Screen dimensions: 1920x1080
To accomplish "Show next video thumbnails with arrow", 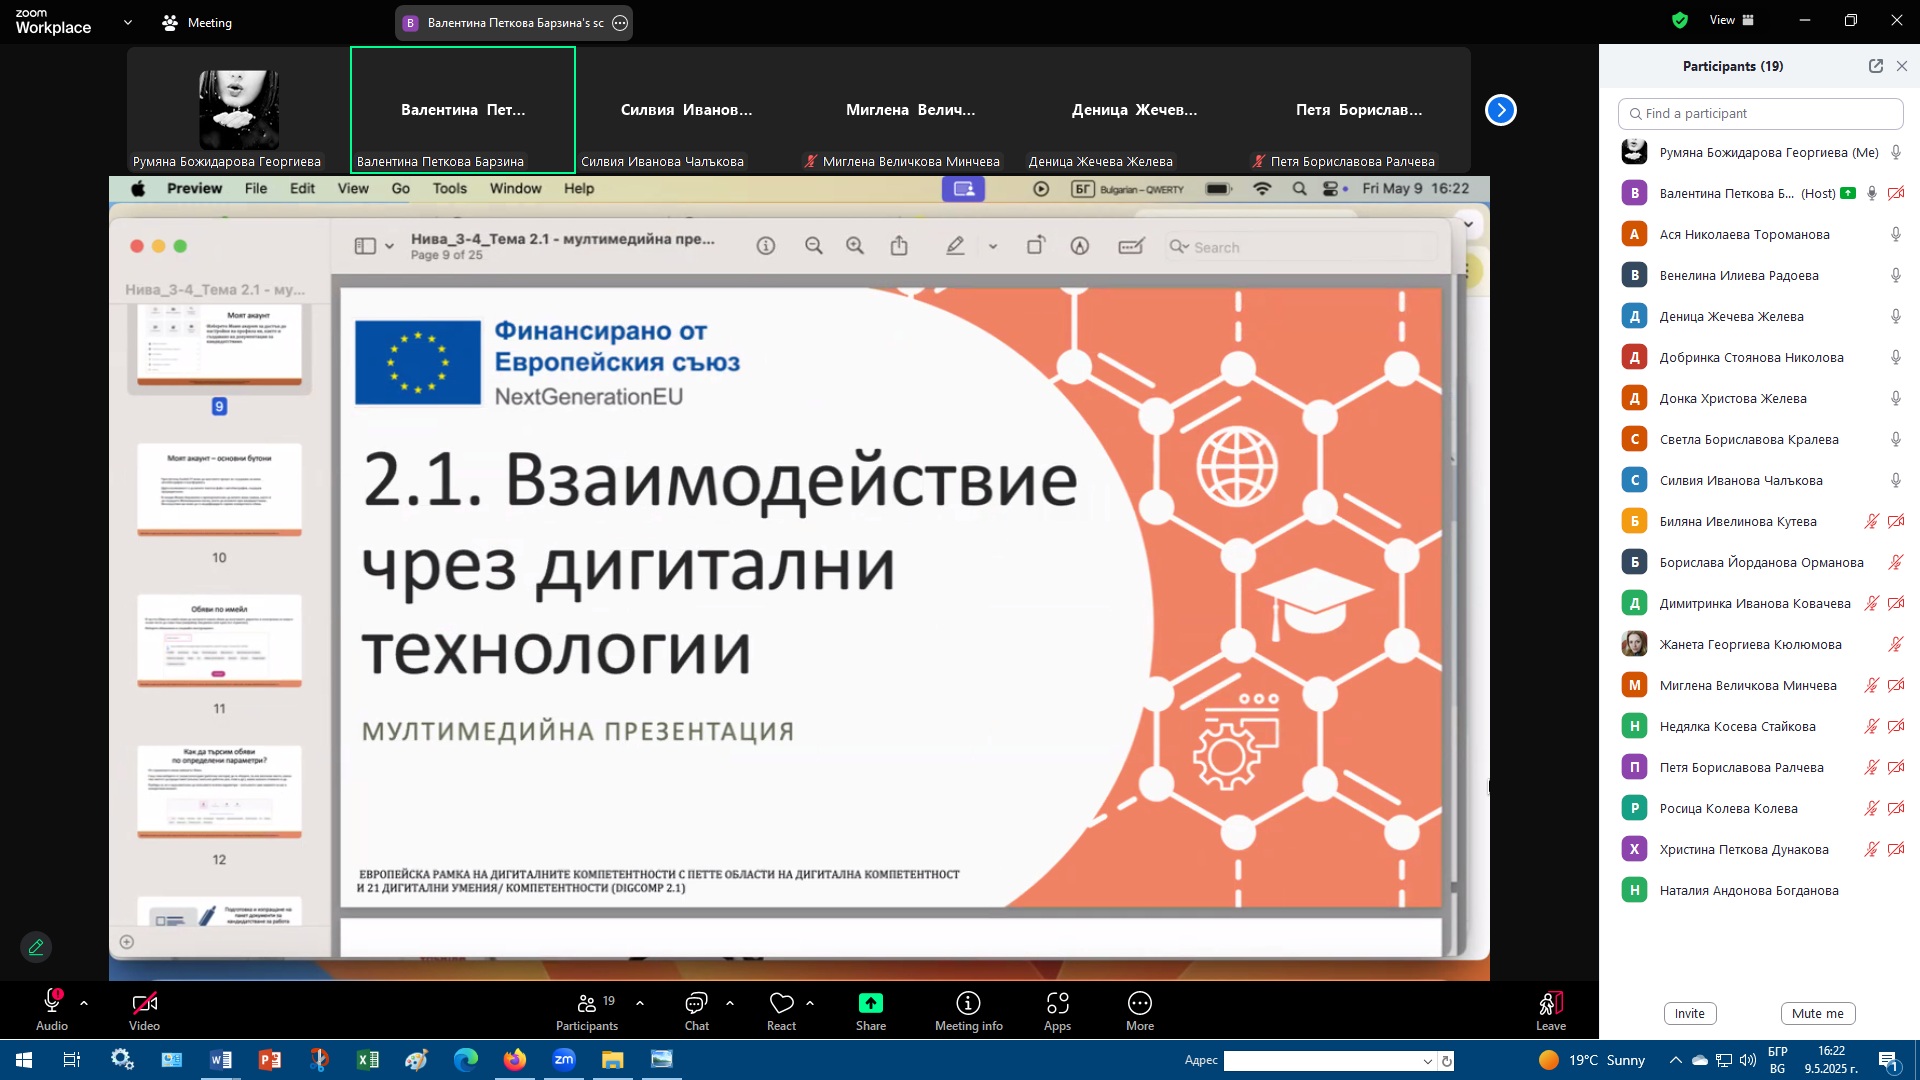I will [1501, 110].
